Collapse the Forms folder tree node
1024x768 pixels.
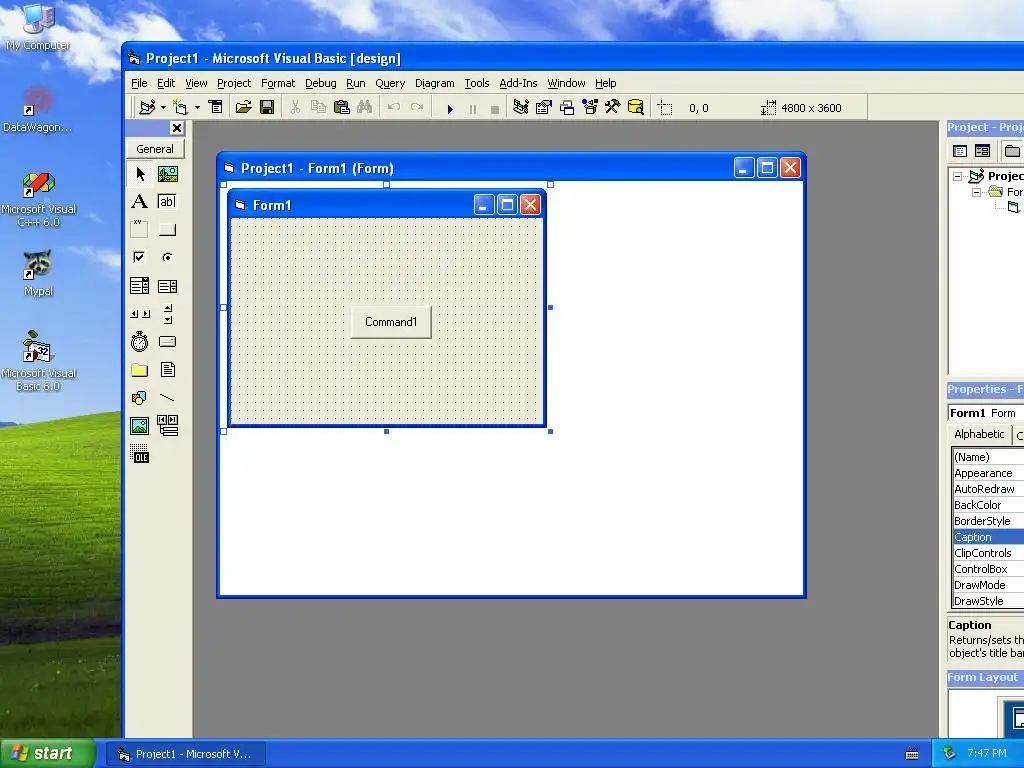976,192
